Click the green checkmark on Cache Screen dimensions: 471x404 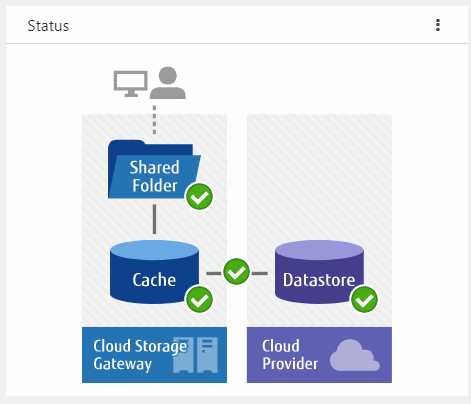(199, 299)
